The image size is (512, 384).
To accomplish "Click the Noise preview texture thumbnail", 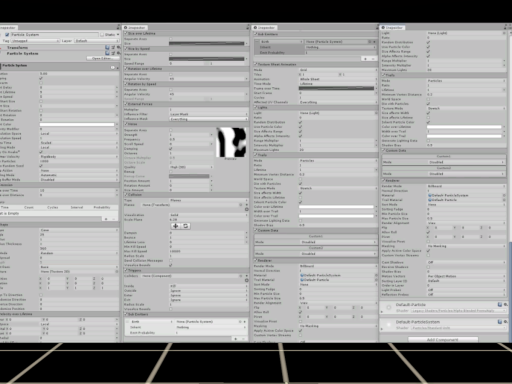I will click(231, 142).
